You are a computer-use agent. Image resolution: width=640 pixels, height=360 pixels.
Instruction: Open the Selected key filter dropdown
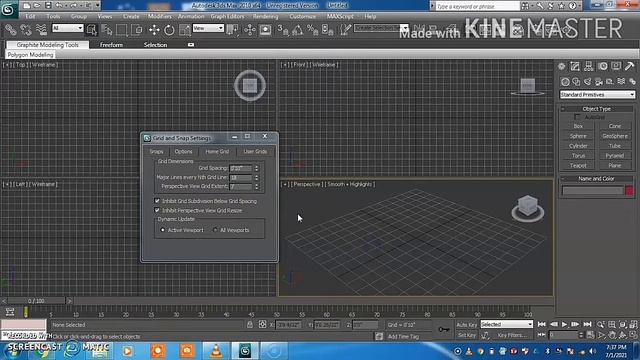pyautogui.click(x=507, y=324)
